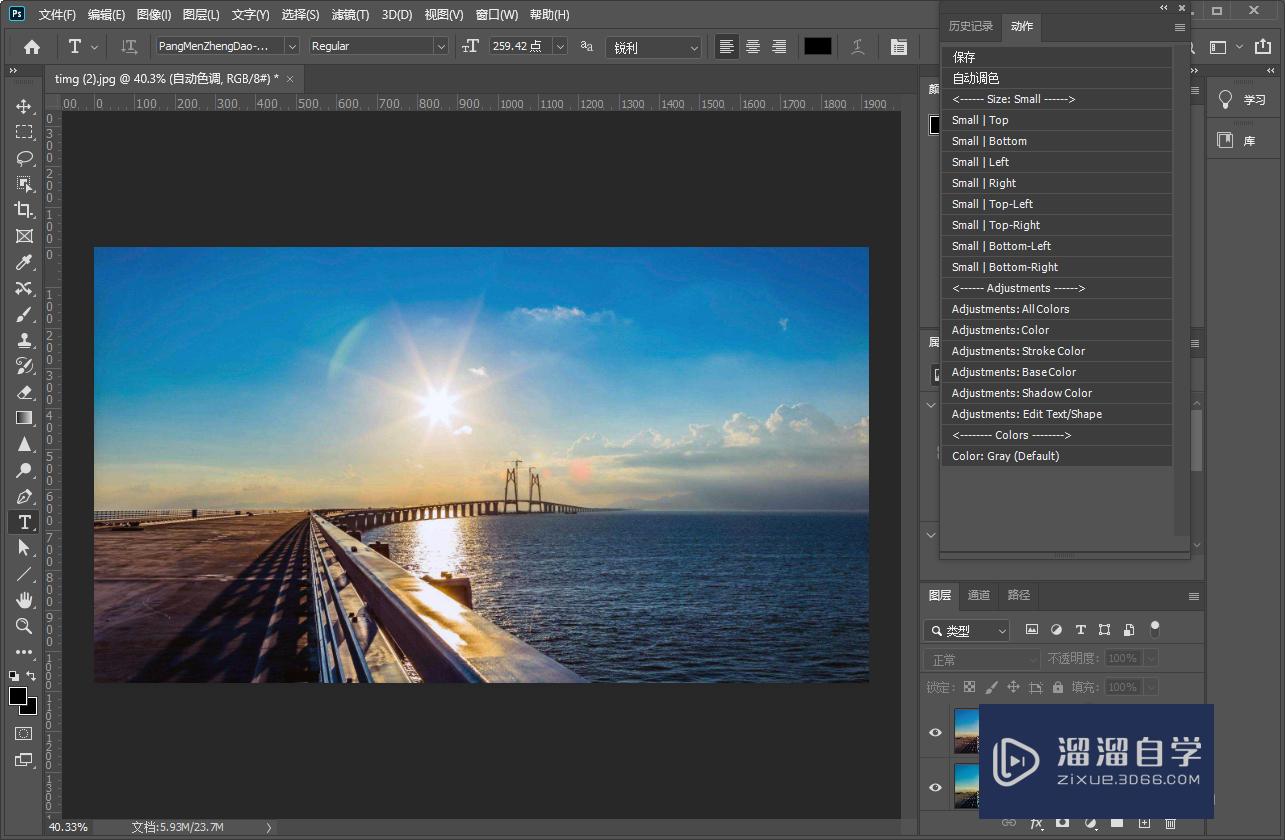
Task: Switch to the 路径 tab
Action: (x=1019, y=595)
